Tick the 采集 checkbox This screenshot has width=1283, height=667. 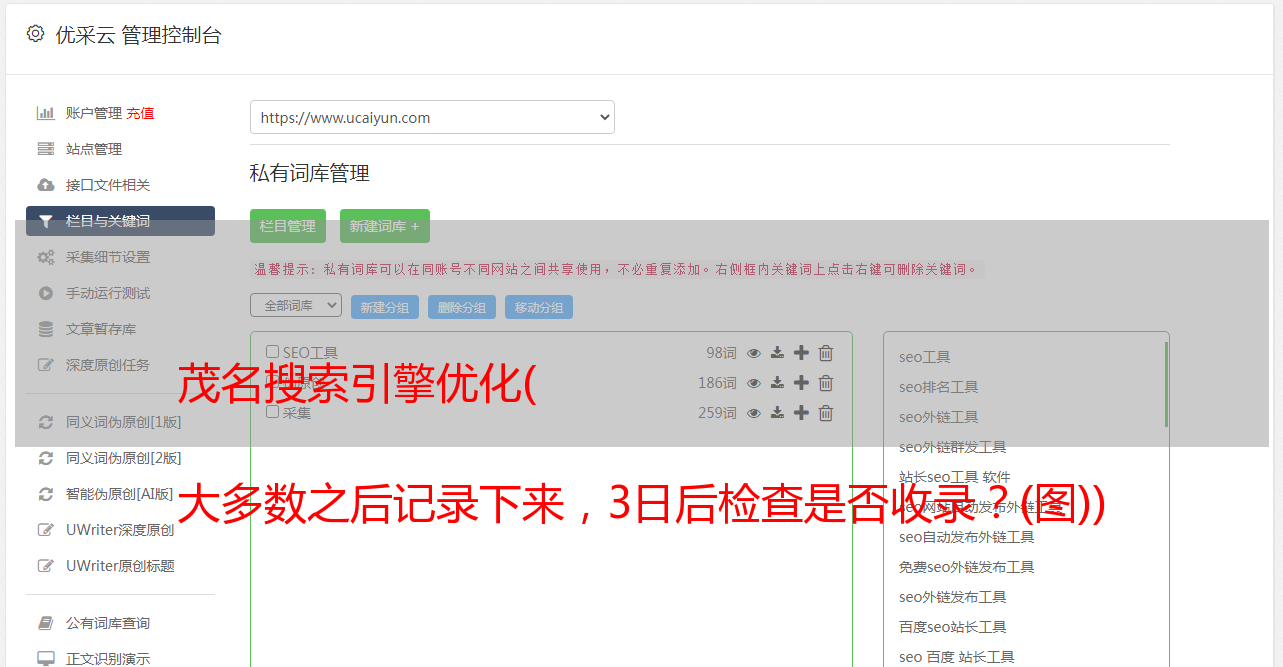click(273, 411)
